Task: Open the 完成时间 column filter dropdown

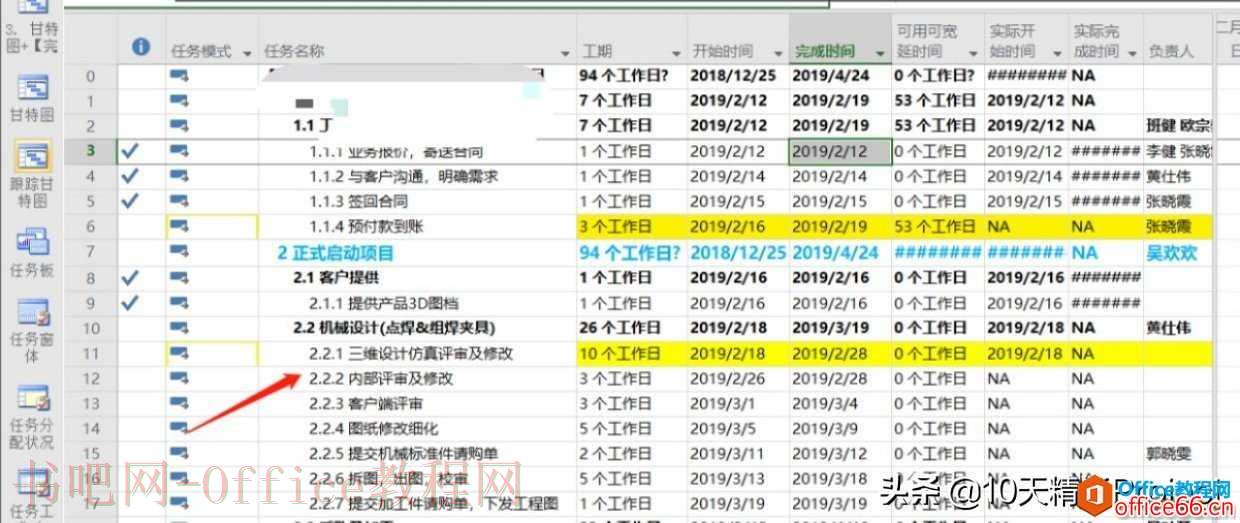Action: (879, 53)
